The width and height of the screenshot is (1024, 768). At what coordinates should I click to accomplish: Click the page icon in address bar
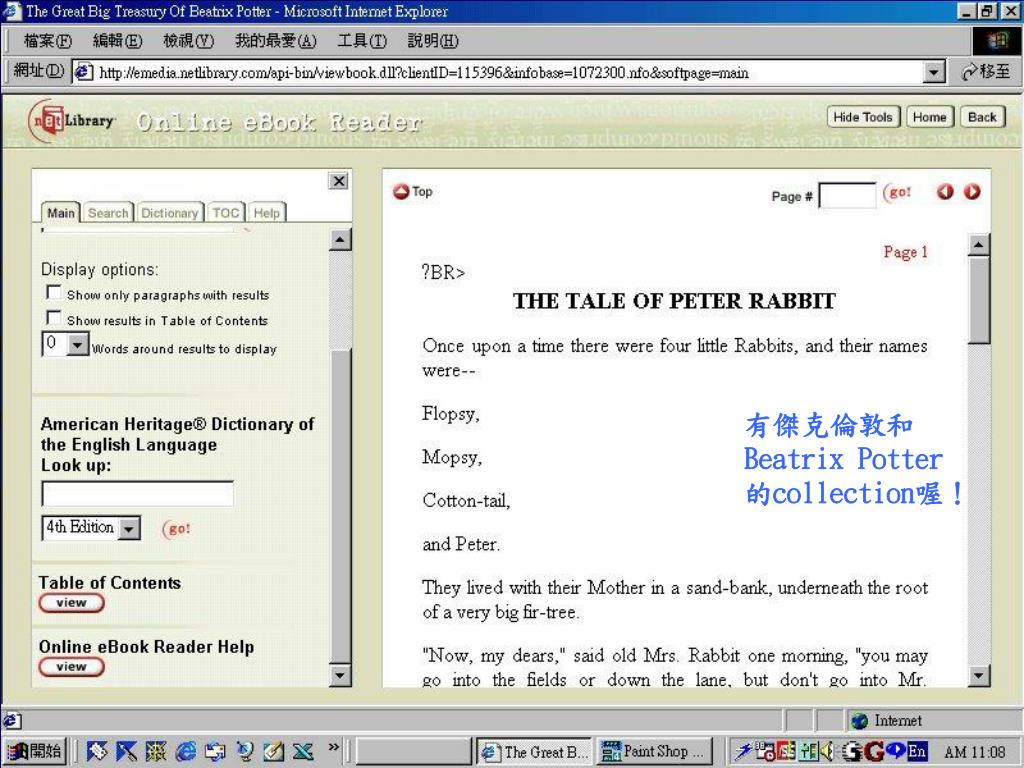click(x=83, y=72)
